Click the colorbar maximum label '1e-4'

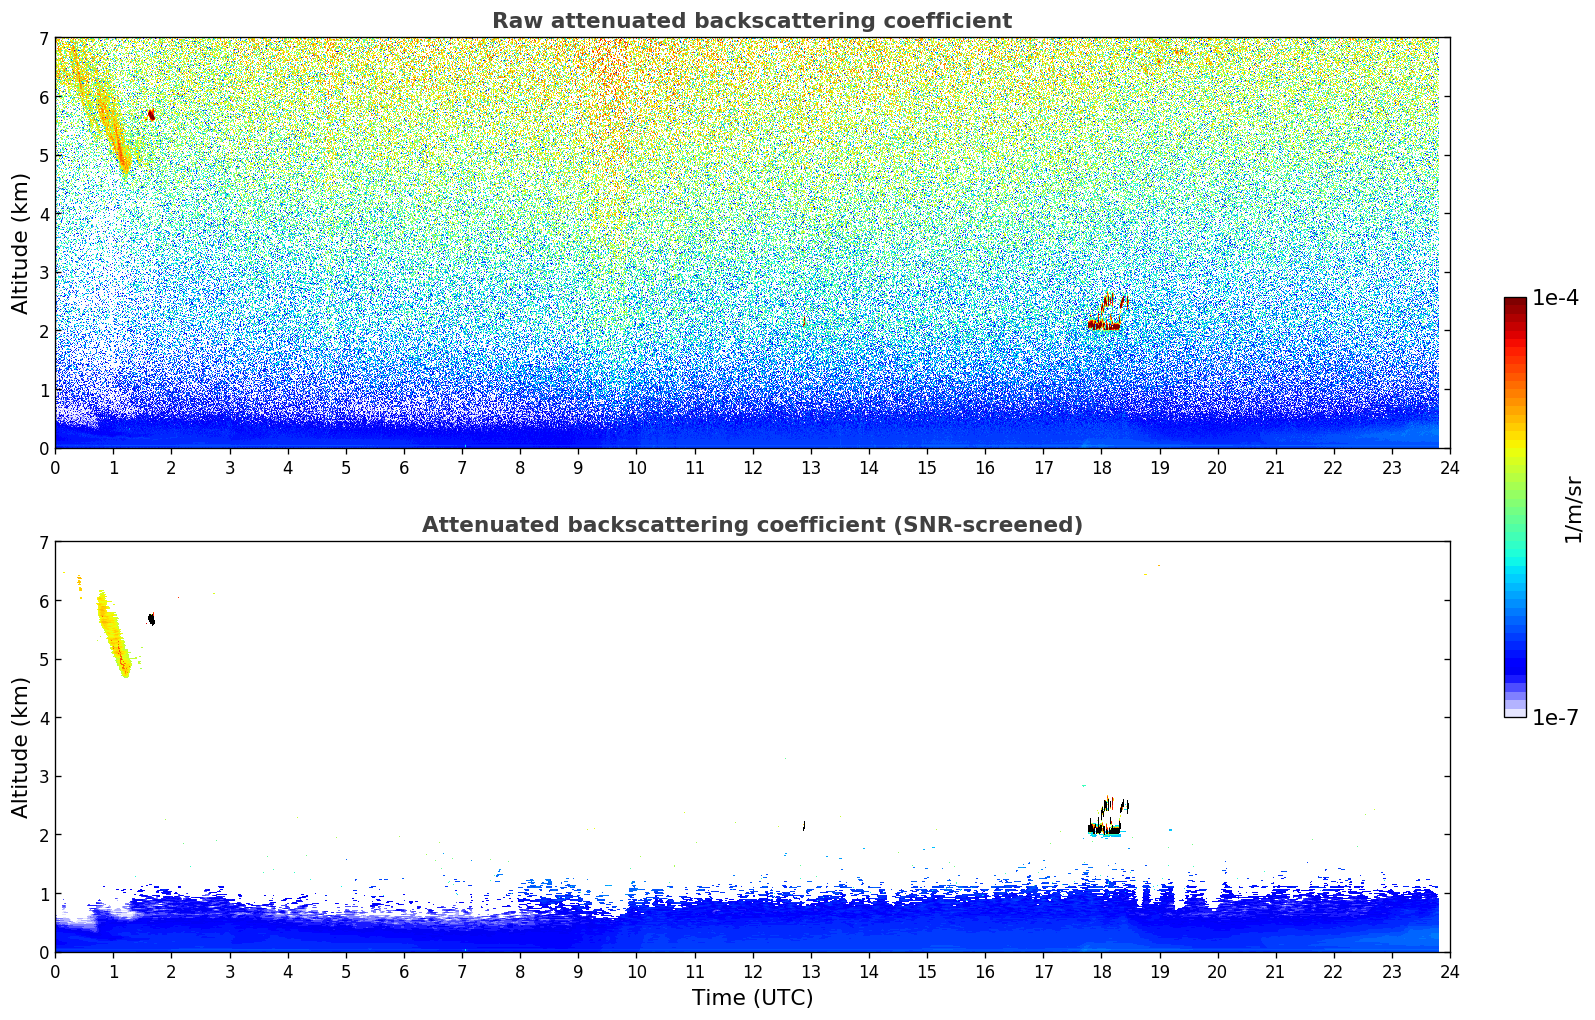[x=1555, y=298]
